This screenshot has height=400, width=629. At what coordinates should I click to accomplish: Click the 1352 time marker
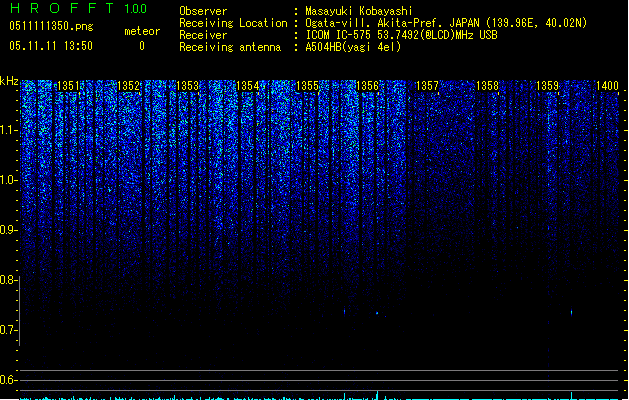[128, 86]
